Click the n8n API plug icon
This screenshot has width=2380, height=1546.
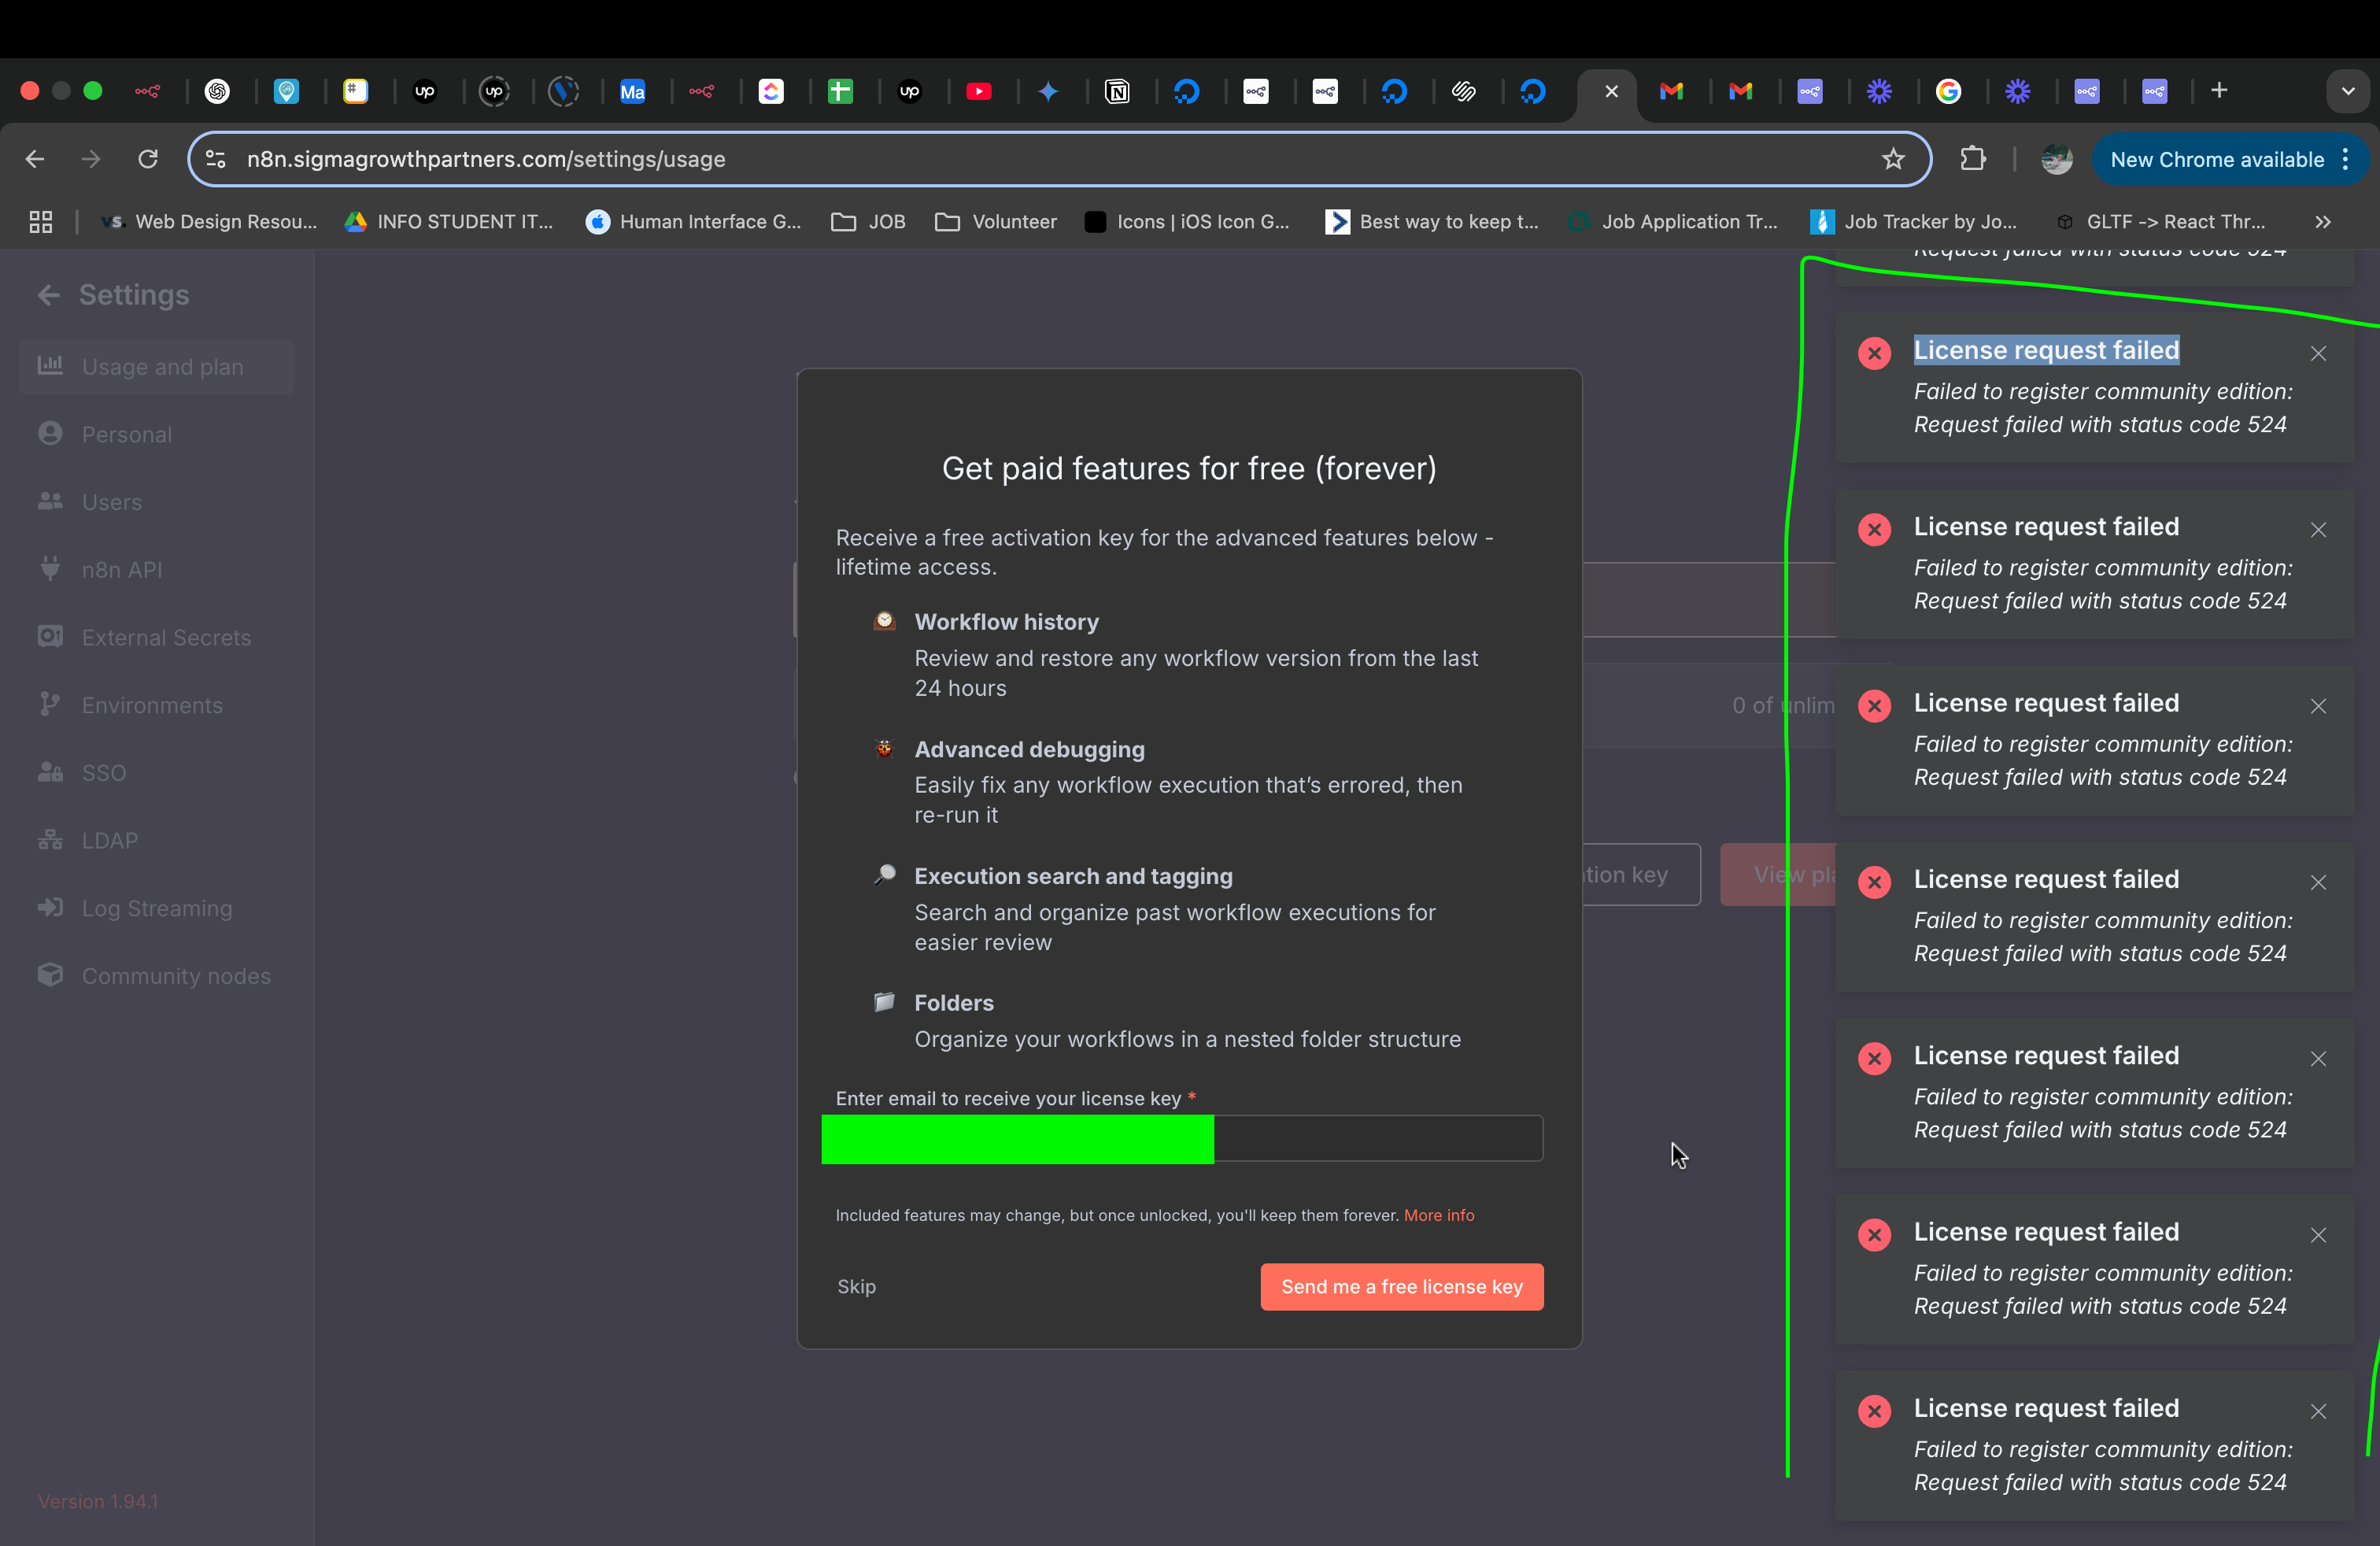pyautogui.click(x=50, y=568)
